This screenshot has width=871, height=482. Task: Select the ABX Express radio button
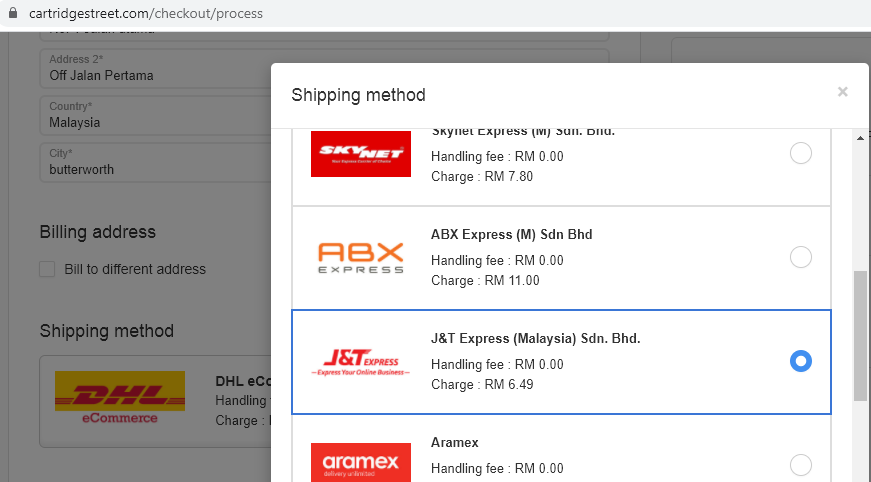800,257
